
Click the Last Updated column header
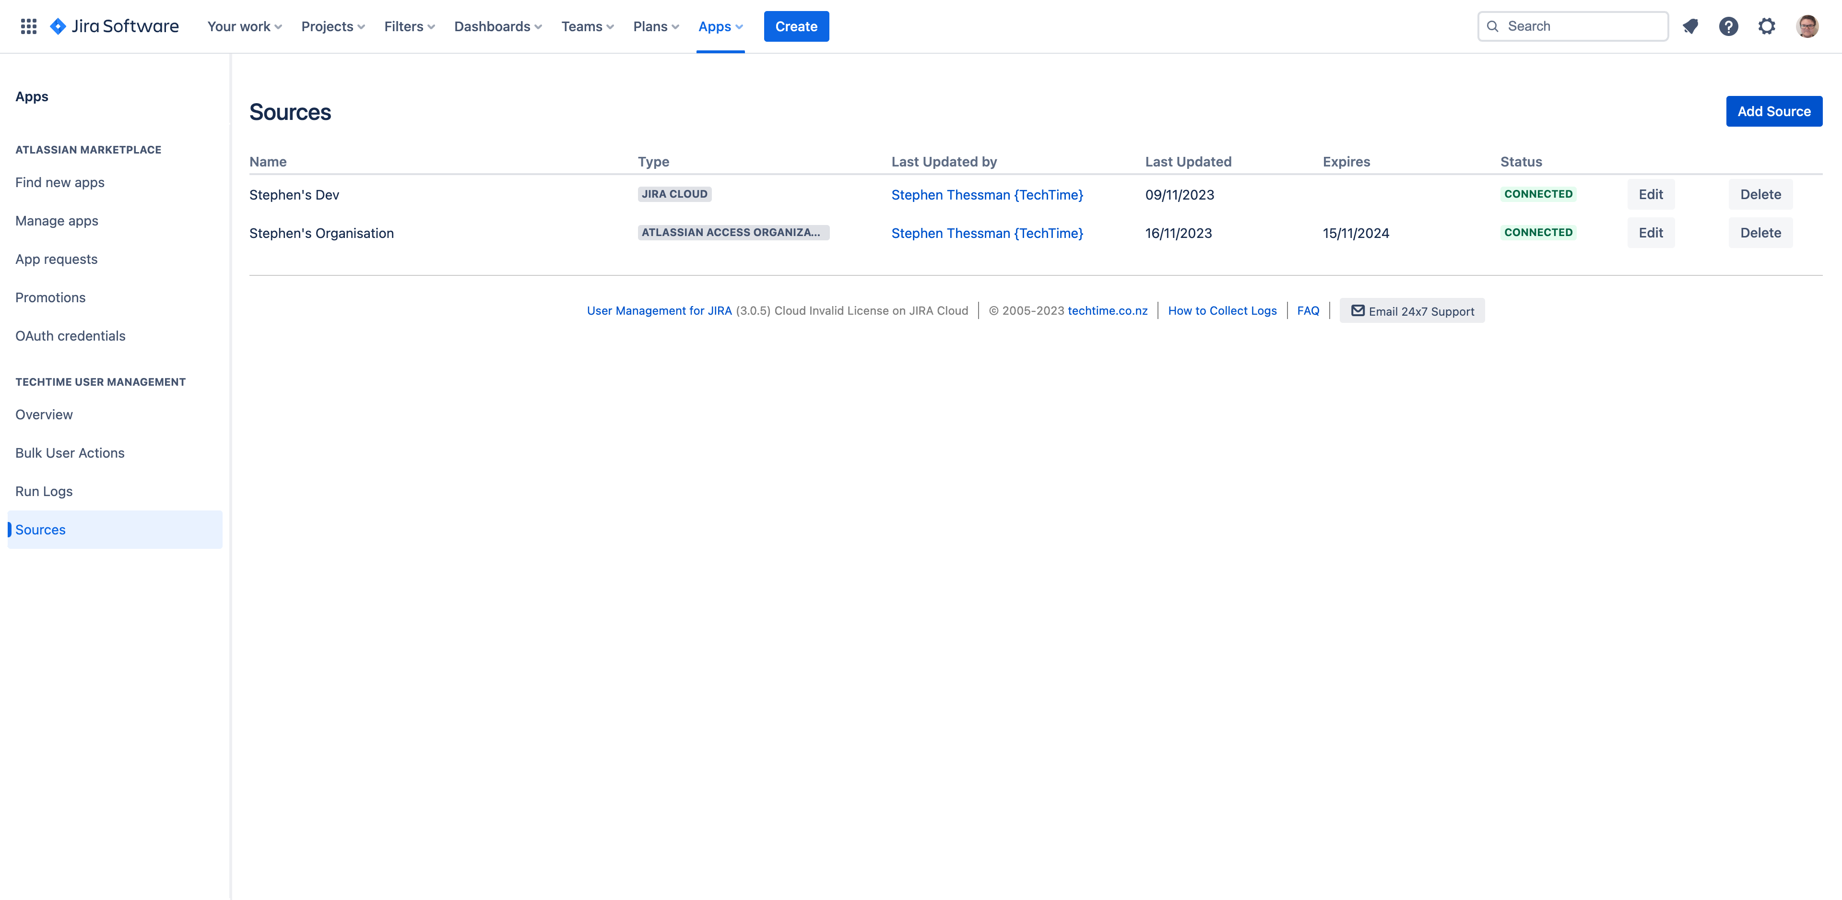1188,162
